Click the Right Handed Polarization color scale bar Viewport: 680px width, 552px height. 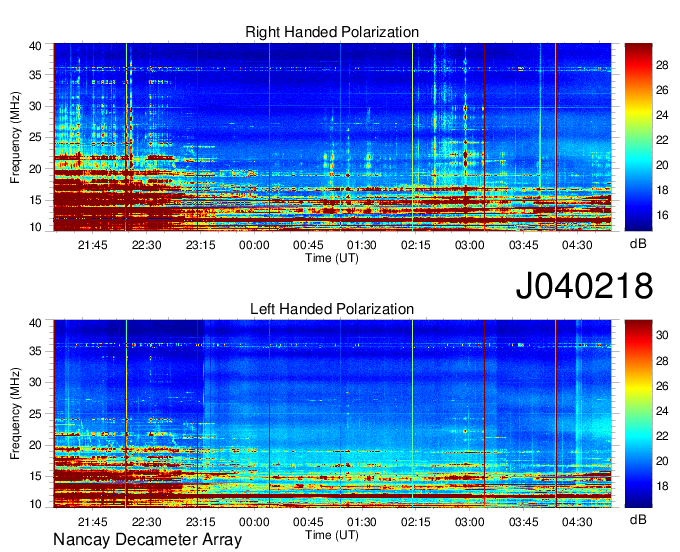638,137
